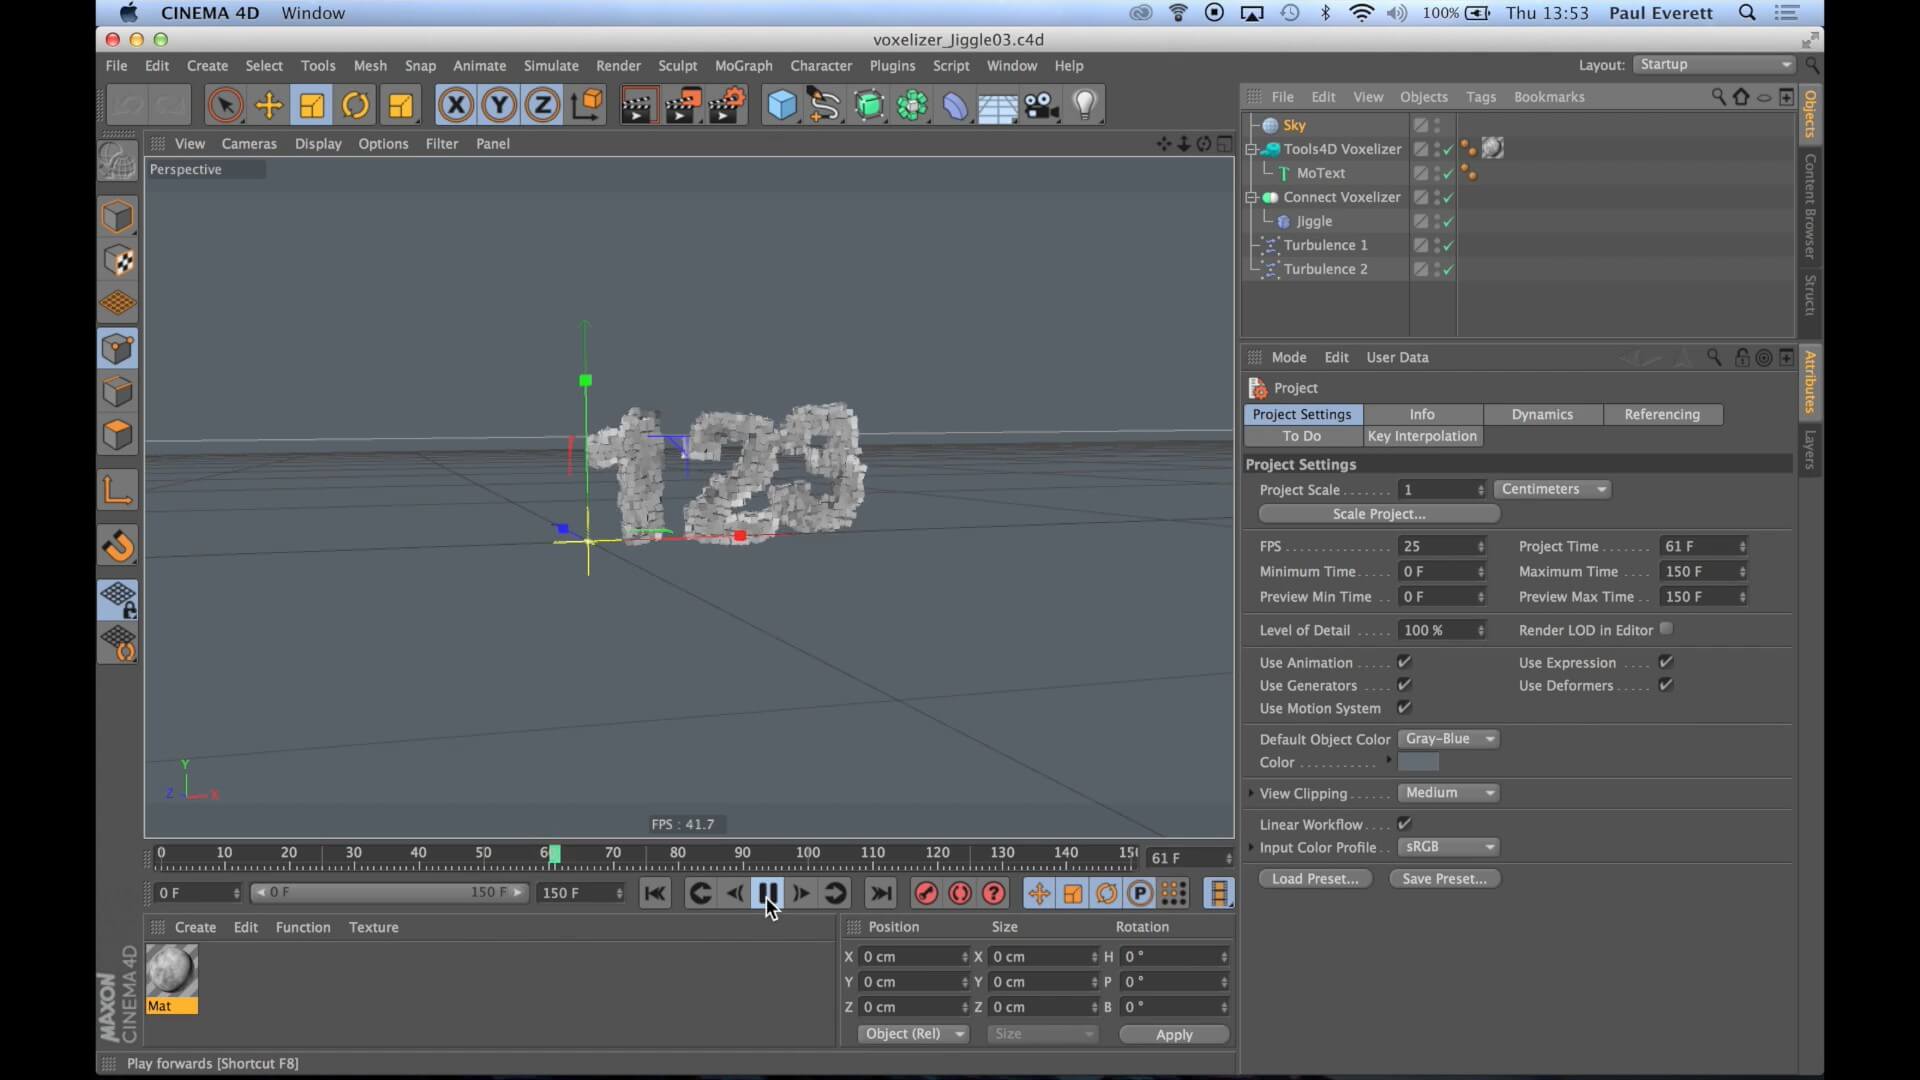
Task: Disable Use Animation checkbox
Action: pos(1404,662)
